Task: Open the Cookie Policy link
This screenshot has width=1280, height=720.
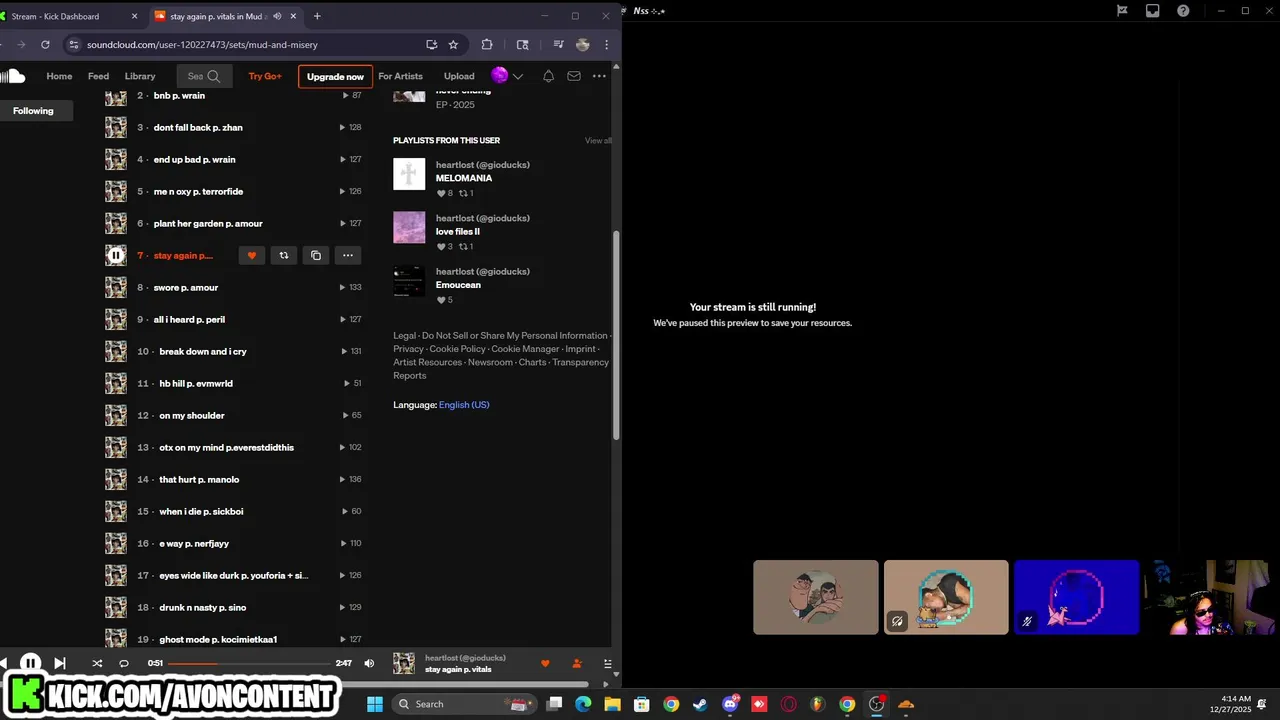Action: pyautogui.click(x=458, y=349)
